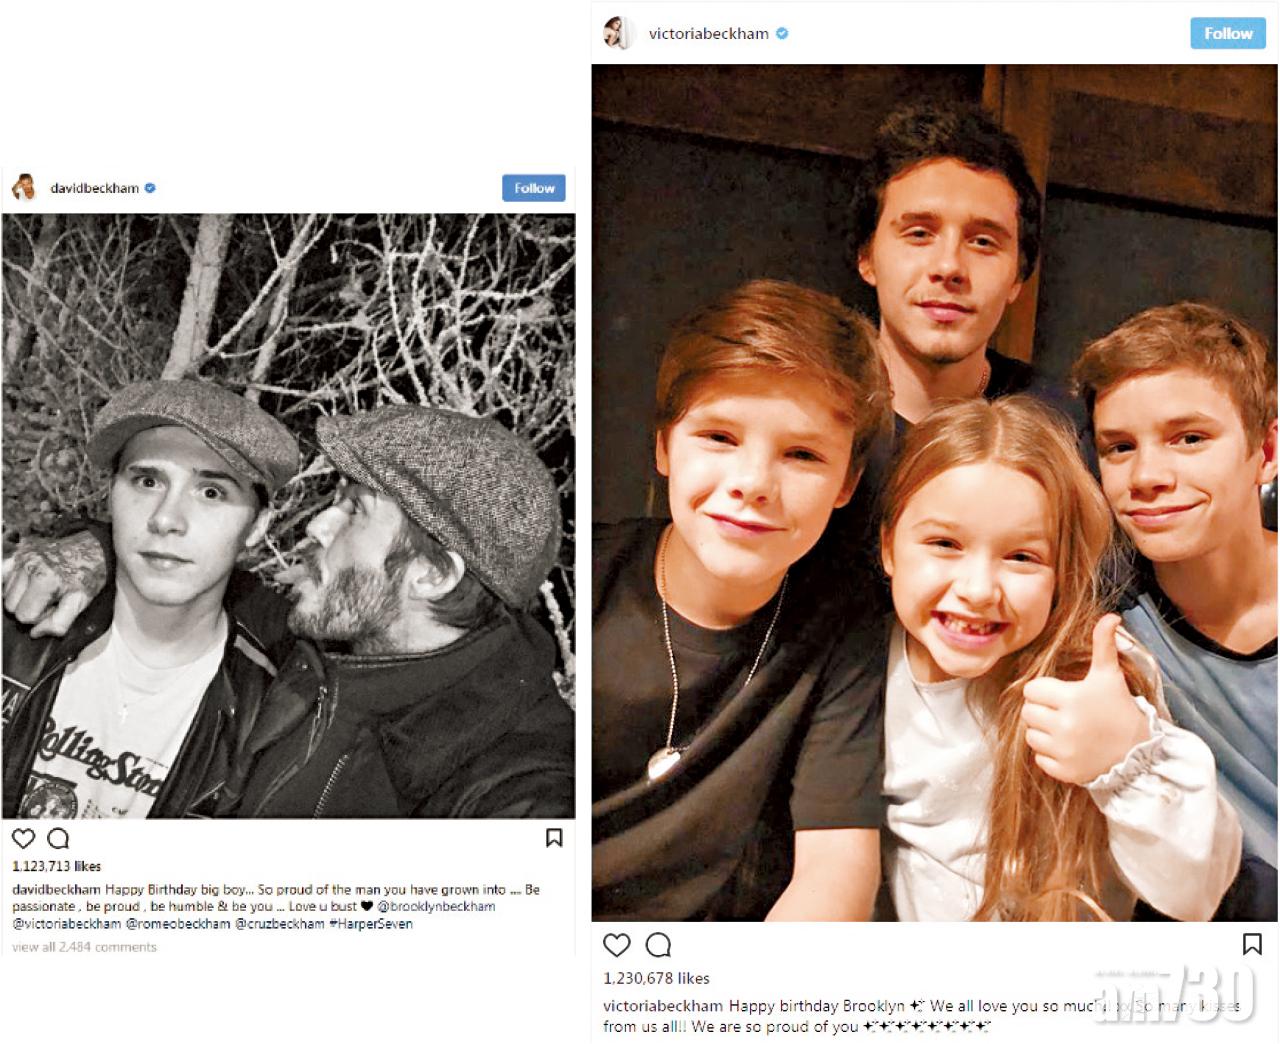Click verified badge next to davidbeckham
The height and width of the screenshot is (1044, 1280).
pos(150,187)
